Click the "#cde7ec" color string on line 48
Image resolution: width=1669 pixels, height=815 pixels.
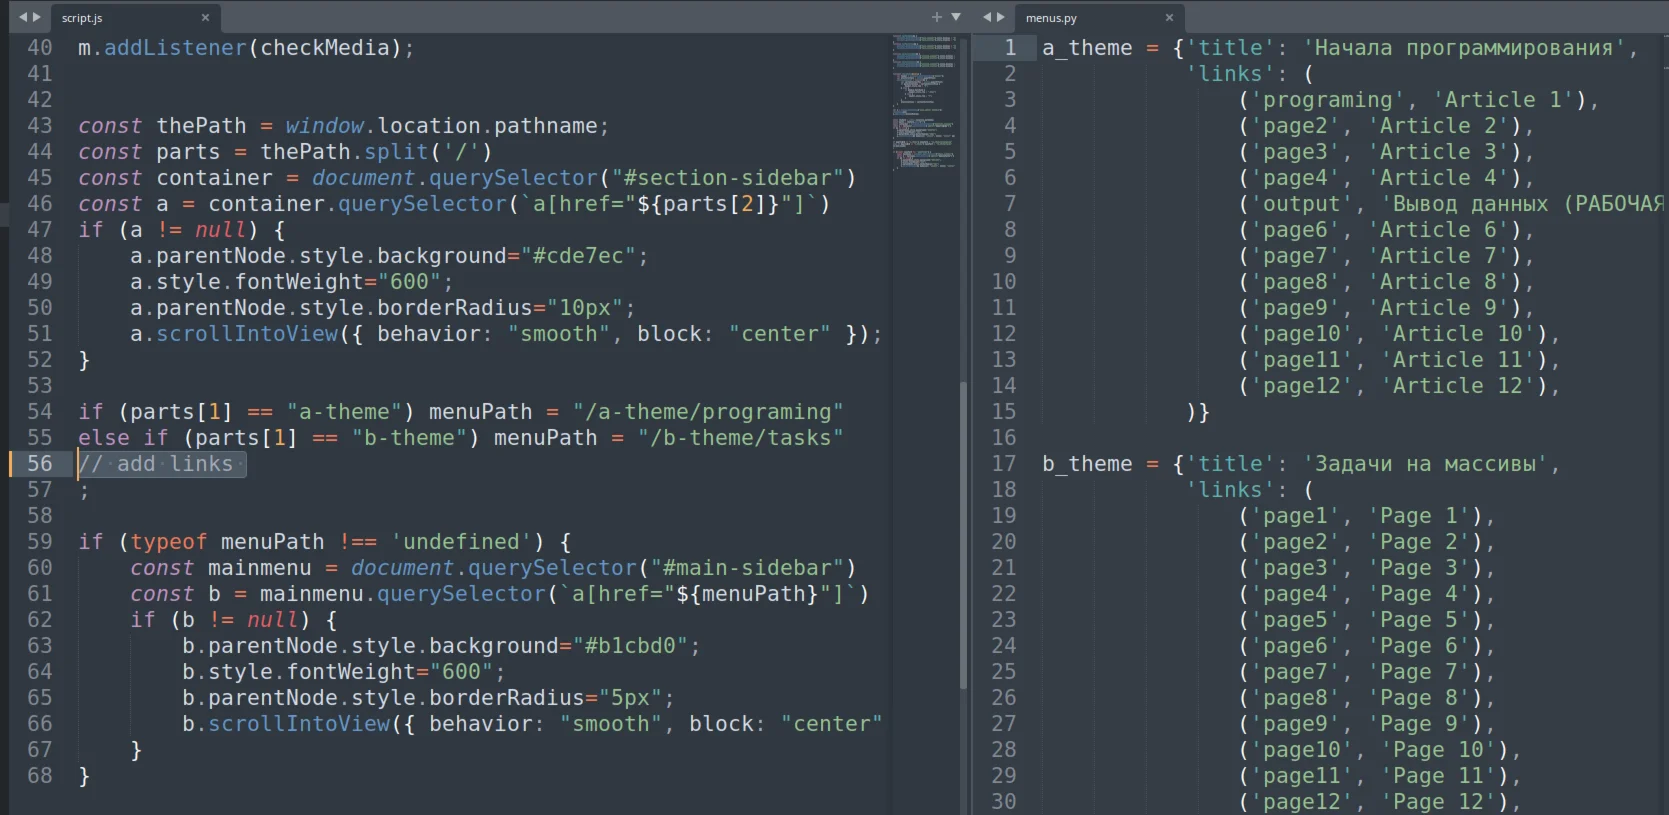point(578,256)
